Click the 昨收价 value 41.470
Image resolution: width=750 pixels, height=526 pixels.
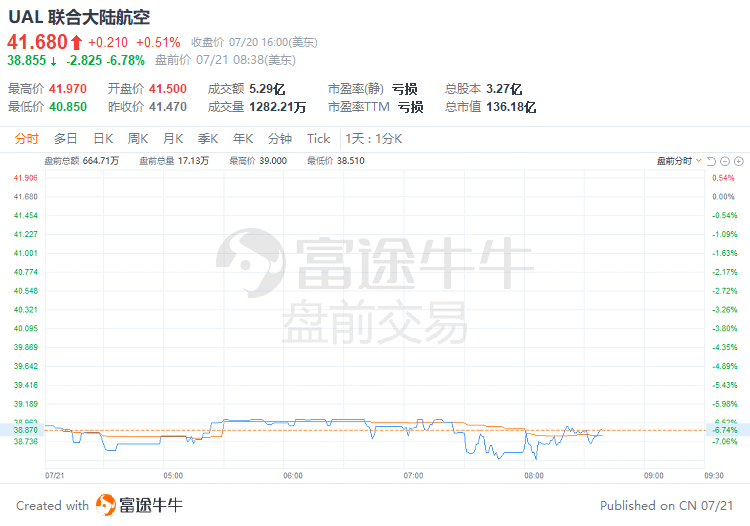click(167, 107)
